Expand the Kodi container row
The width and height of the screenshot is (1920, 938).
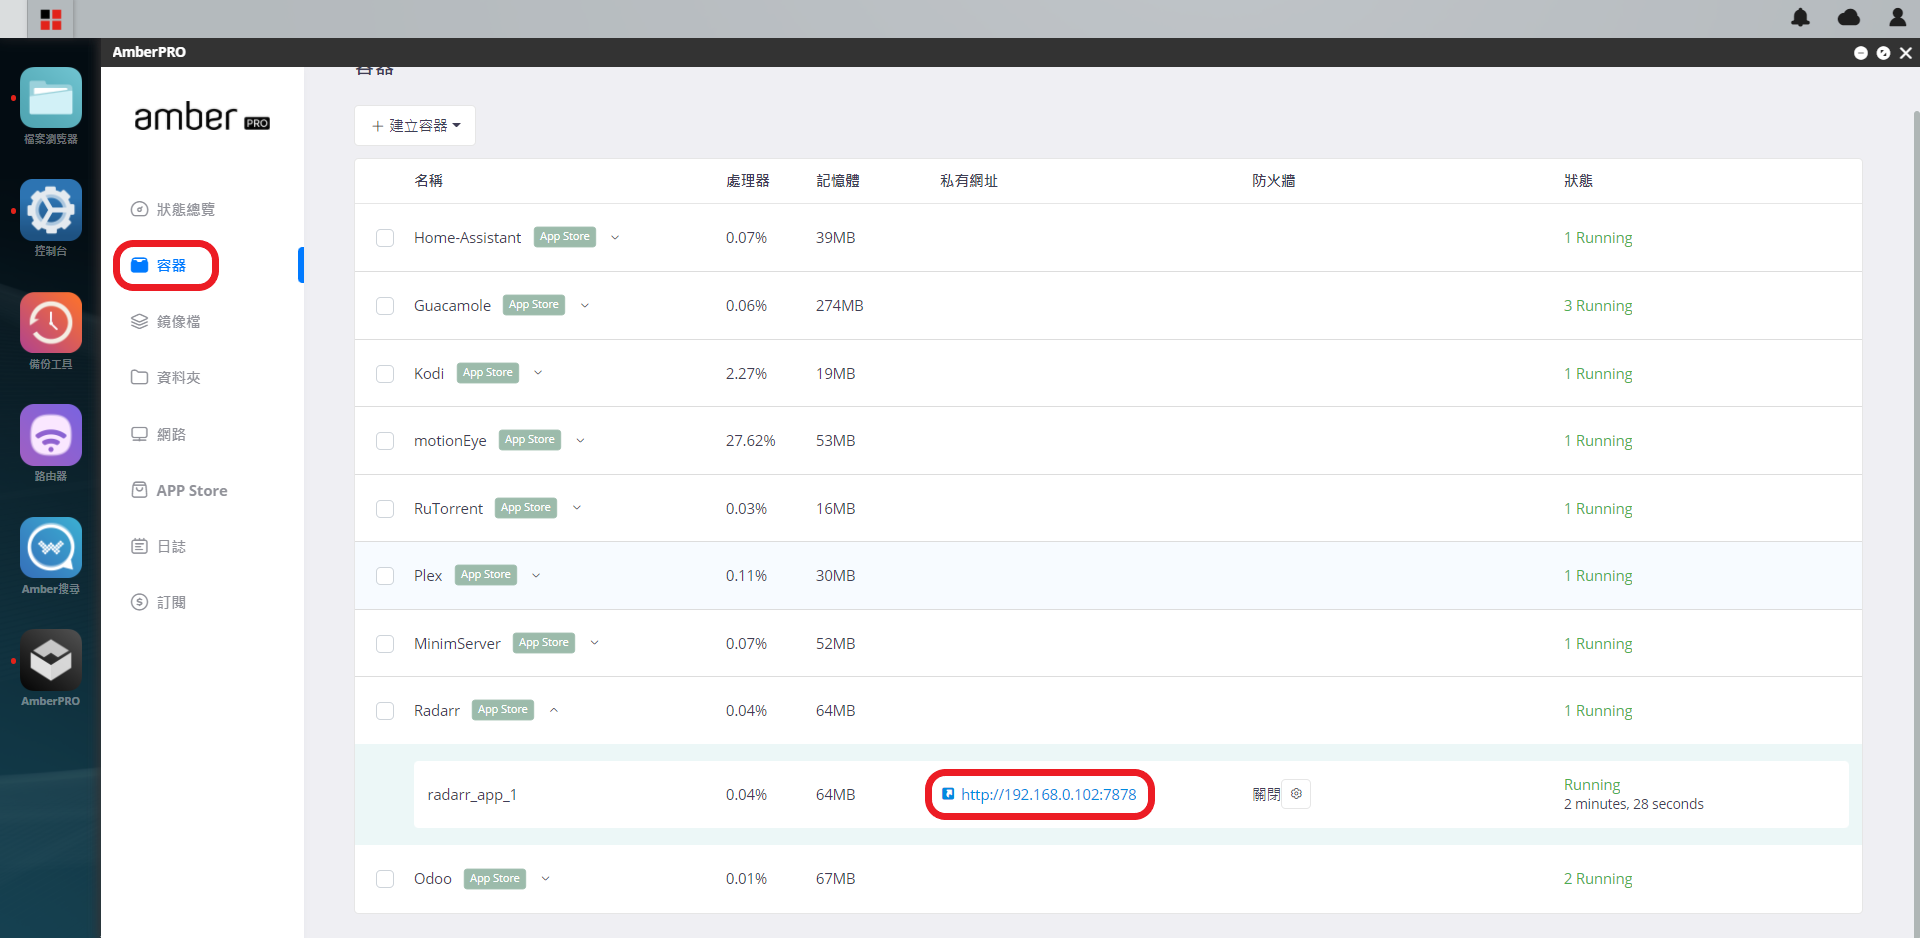pyautogui.click(x=538, y=373)
